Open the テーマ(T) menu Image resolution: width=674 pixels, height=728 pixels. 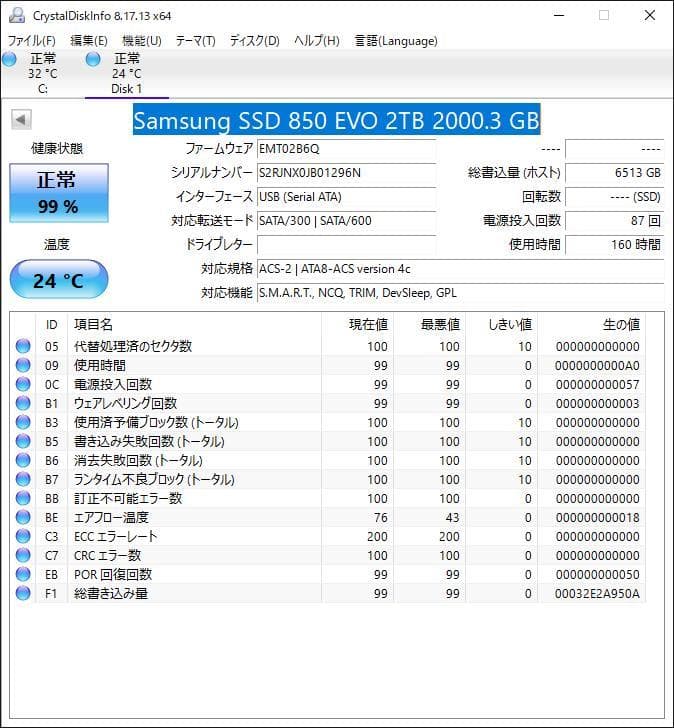pyautogui.click(x=195, y=41)
